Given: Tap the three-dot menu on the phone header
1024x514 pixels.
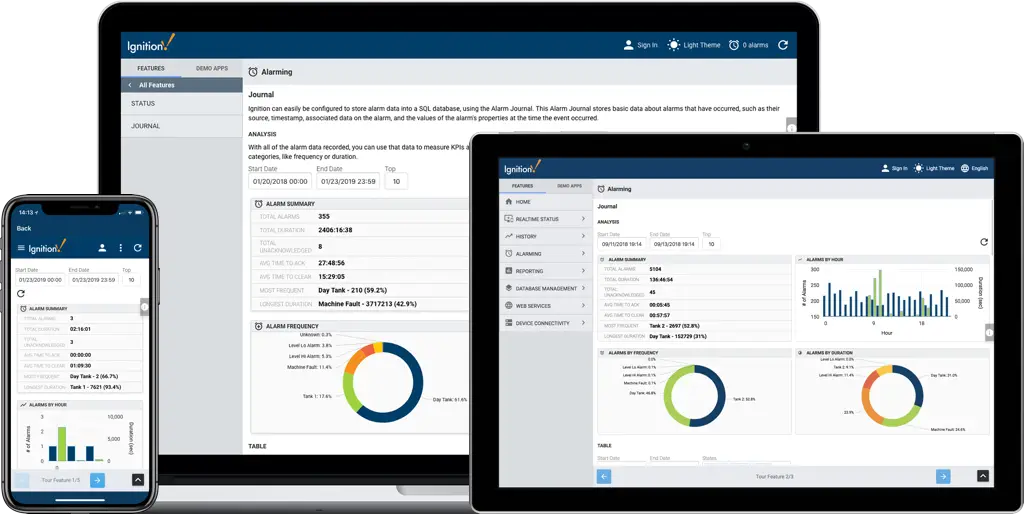Looking at the screenshot, I should (x=120, y=248).
